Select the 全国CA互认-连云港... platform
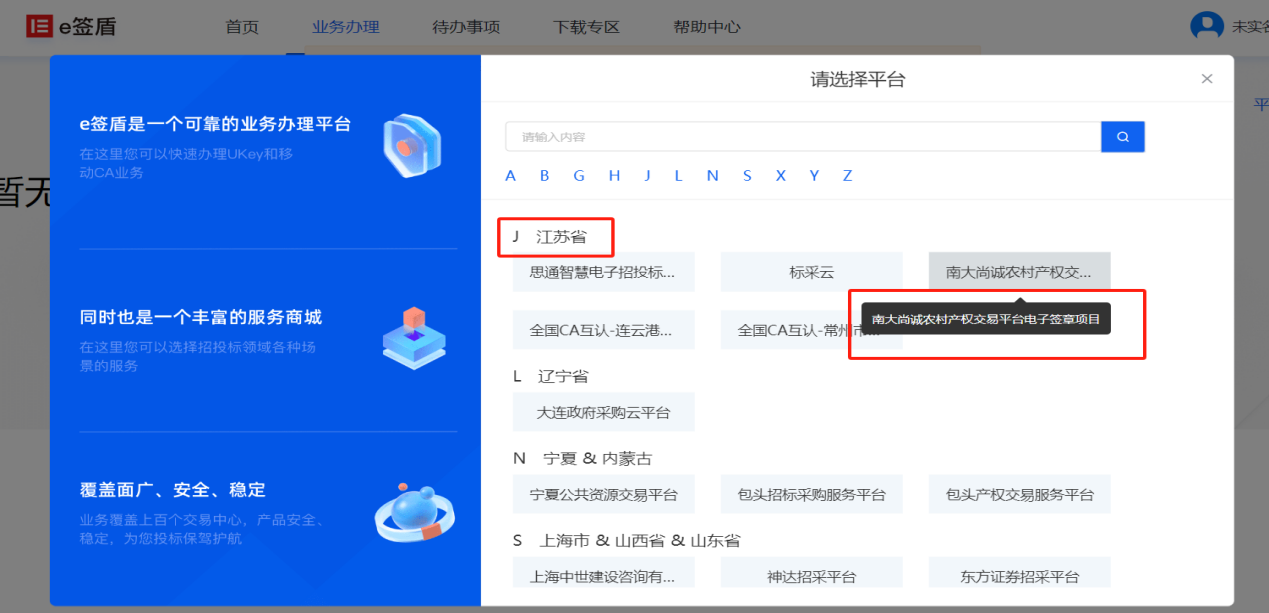 [x=603, y=329]
